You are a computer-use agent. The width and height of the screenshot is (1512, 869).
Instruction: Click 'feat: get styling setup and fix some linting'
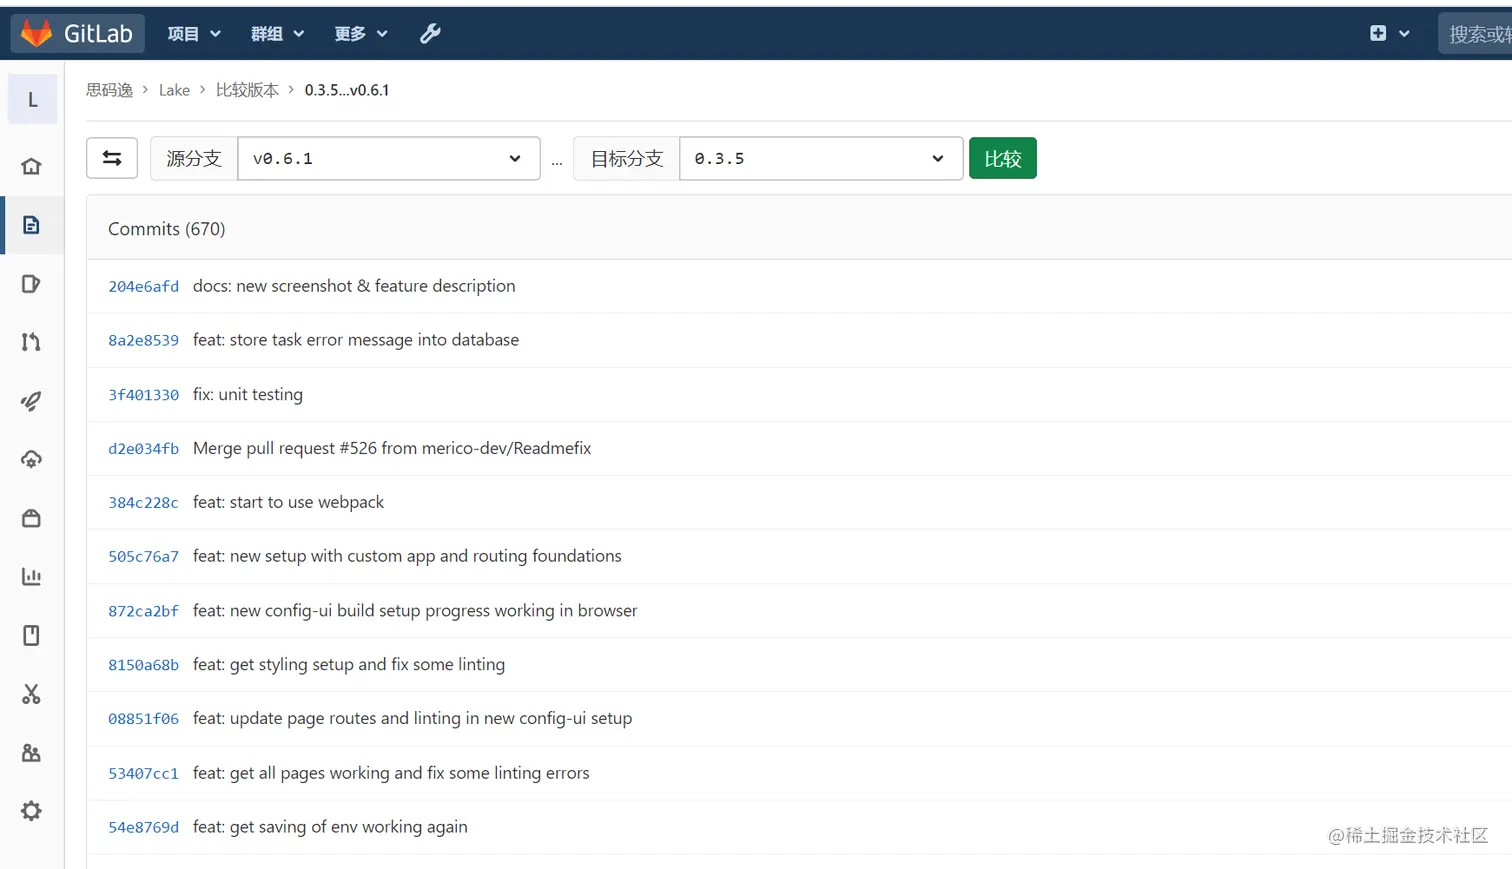point(349,664)
